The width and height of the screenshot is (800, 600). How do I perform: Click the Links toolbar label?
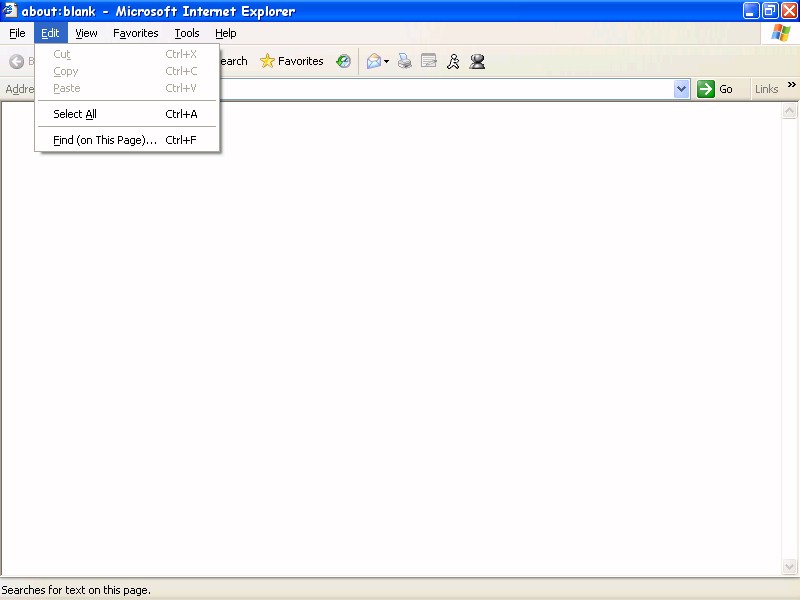coord(766,89)
